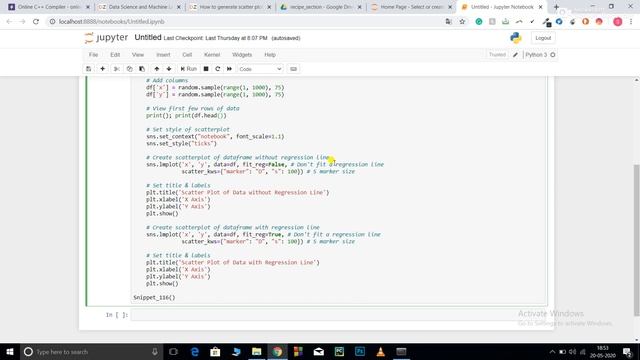Image resolution: width=640 pixels, height=360 pixels.
Task: Move selected cell up arrow
Action: pyautogui.click(x=157, y=69)
